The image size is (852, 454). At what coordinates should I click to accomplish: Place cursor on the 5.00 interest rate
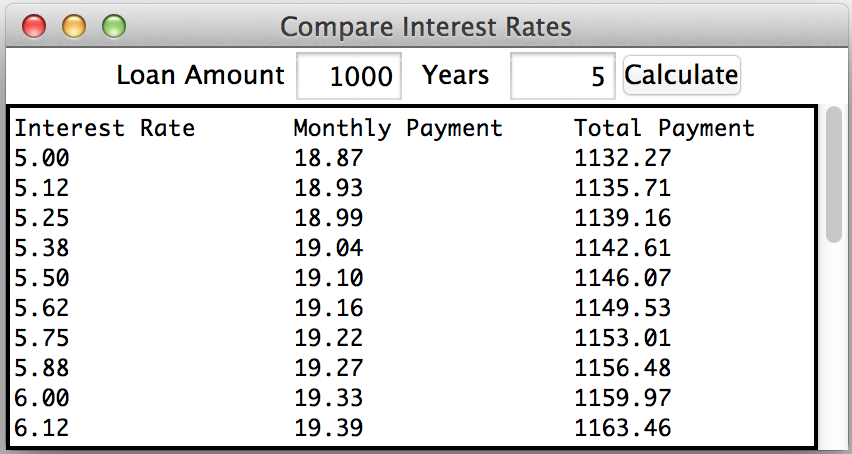[x=42, y=158]
